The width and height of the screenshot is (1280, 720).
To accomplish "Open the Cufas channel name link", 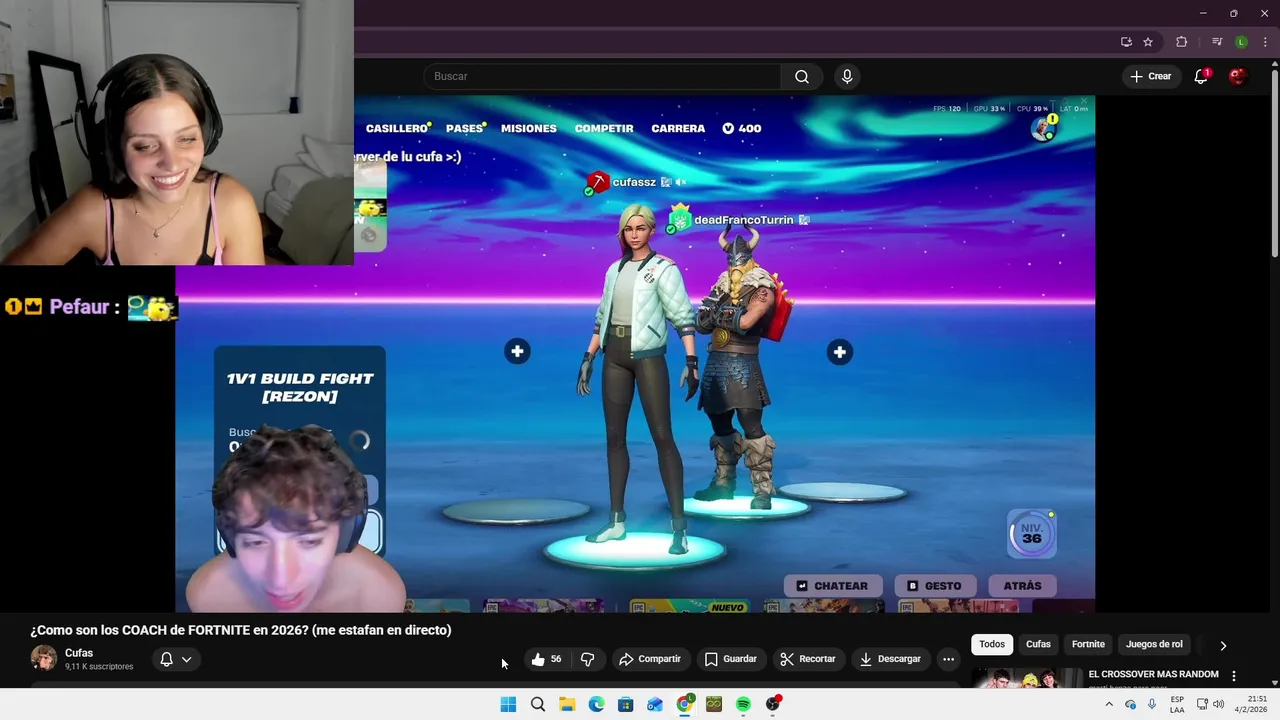I will 79,653.
